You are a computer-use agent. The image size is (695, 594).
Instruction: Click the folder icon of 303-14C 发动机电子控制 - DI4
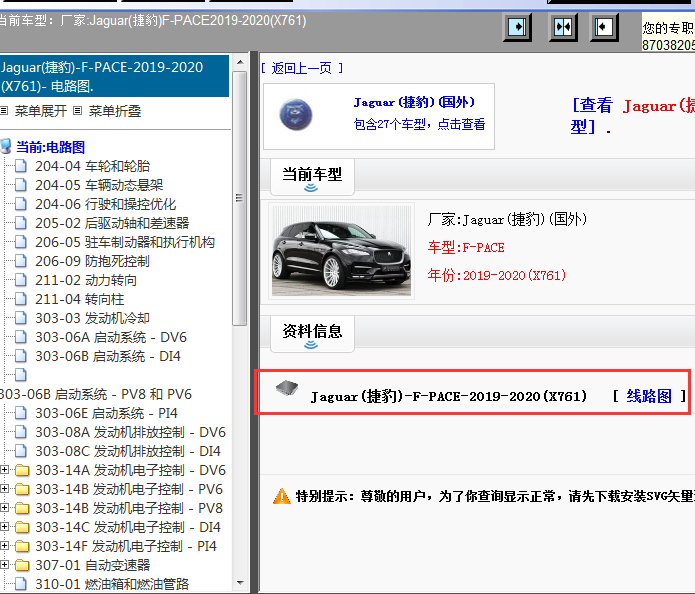point(22,528)
